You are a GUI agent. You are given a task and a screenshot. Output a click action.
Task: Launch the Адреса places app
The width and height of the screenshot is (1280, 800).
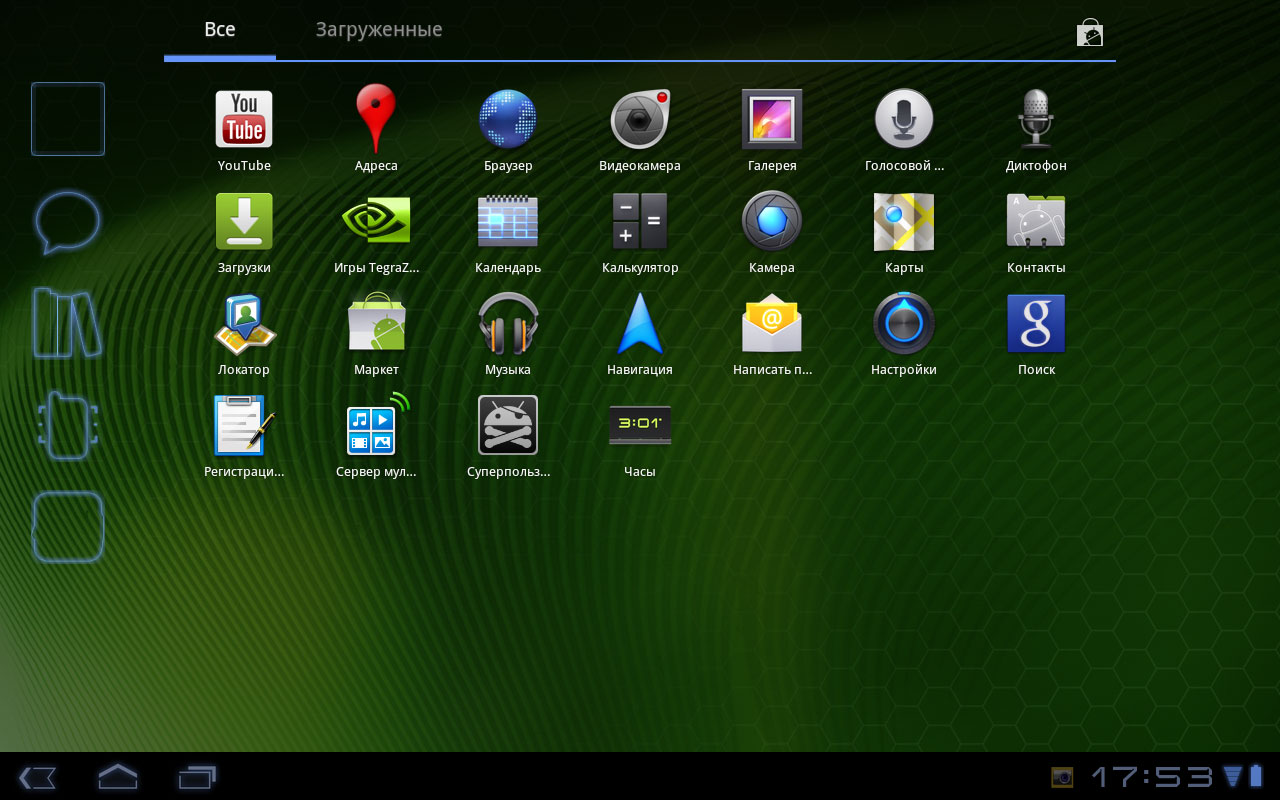point(376,120)
